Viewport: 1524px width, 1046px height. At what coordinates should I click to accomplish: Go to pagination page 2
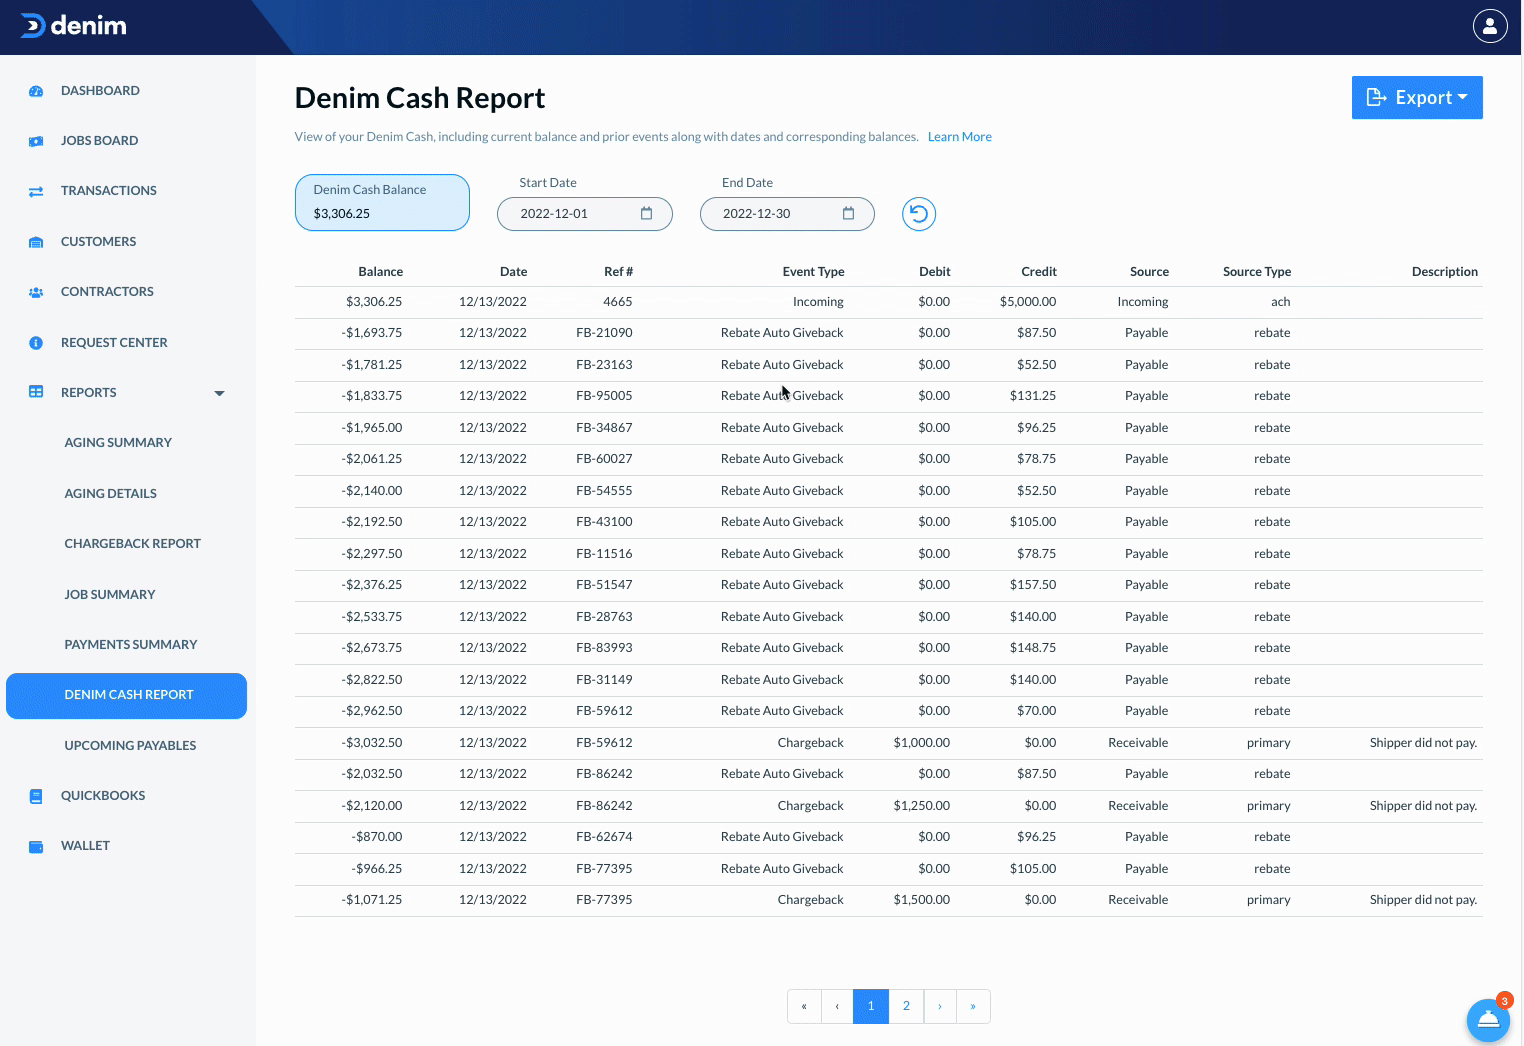pyautogui.click(x=906, y=1006)
